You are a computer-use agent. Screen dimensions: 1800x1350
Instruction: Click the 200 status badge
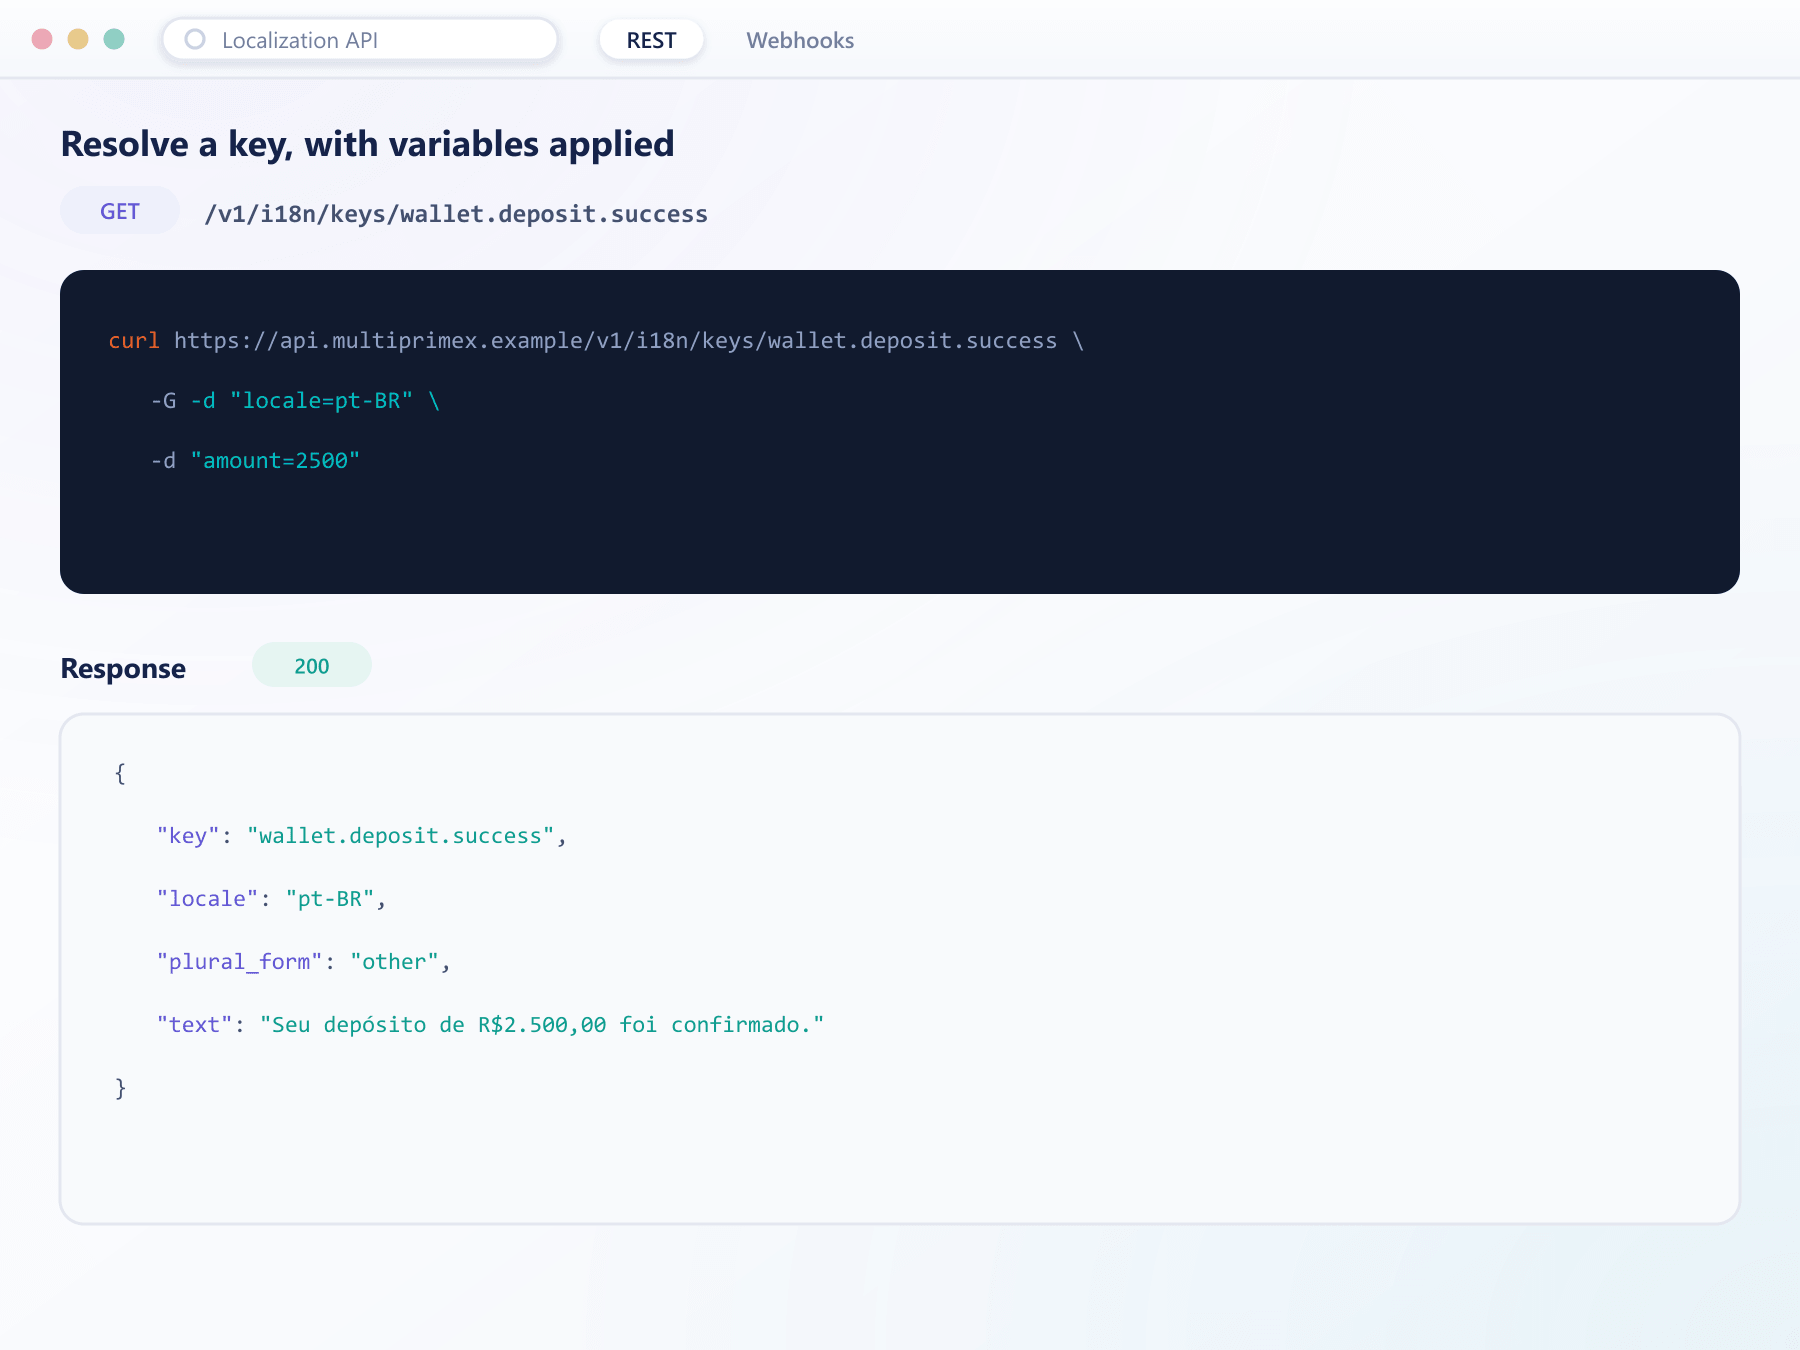point(312,665)
